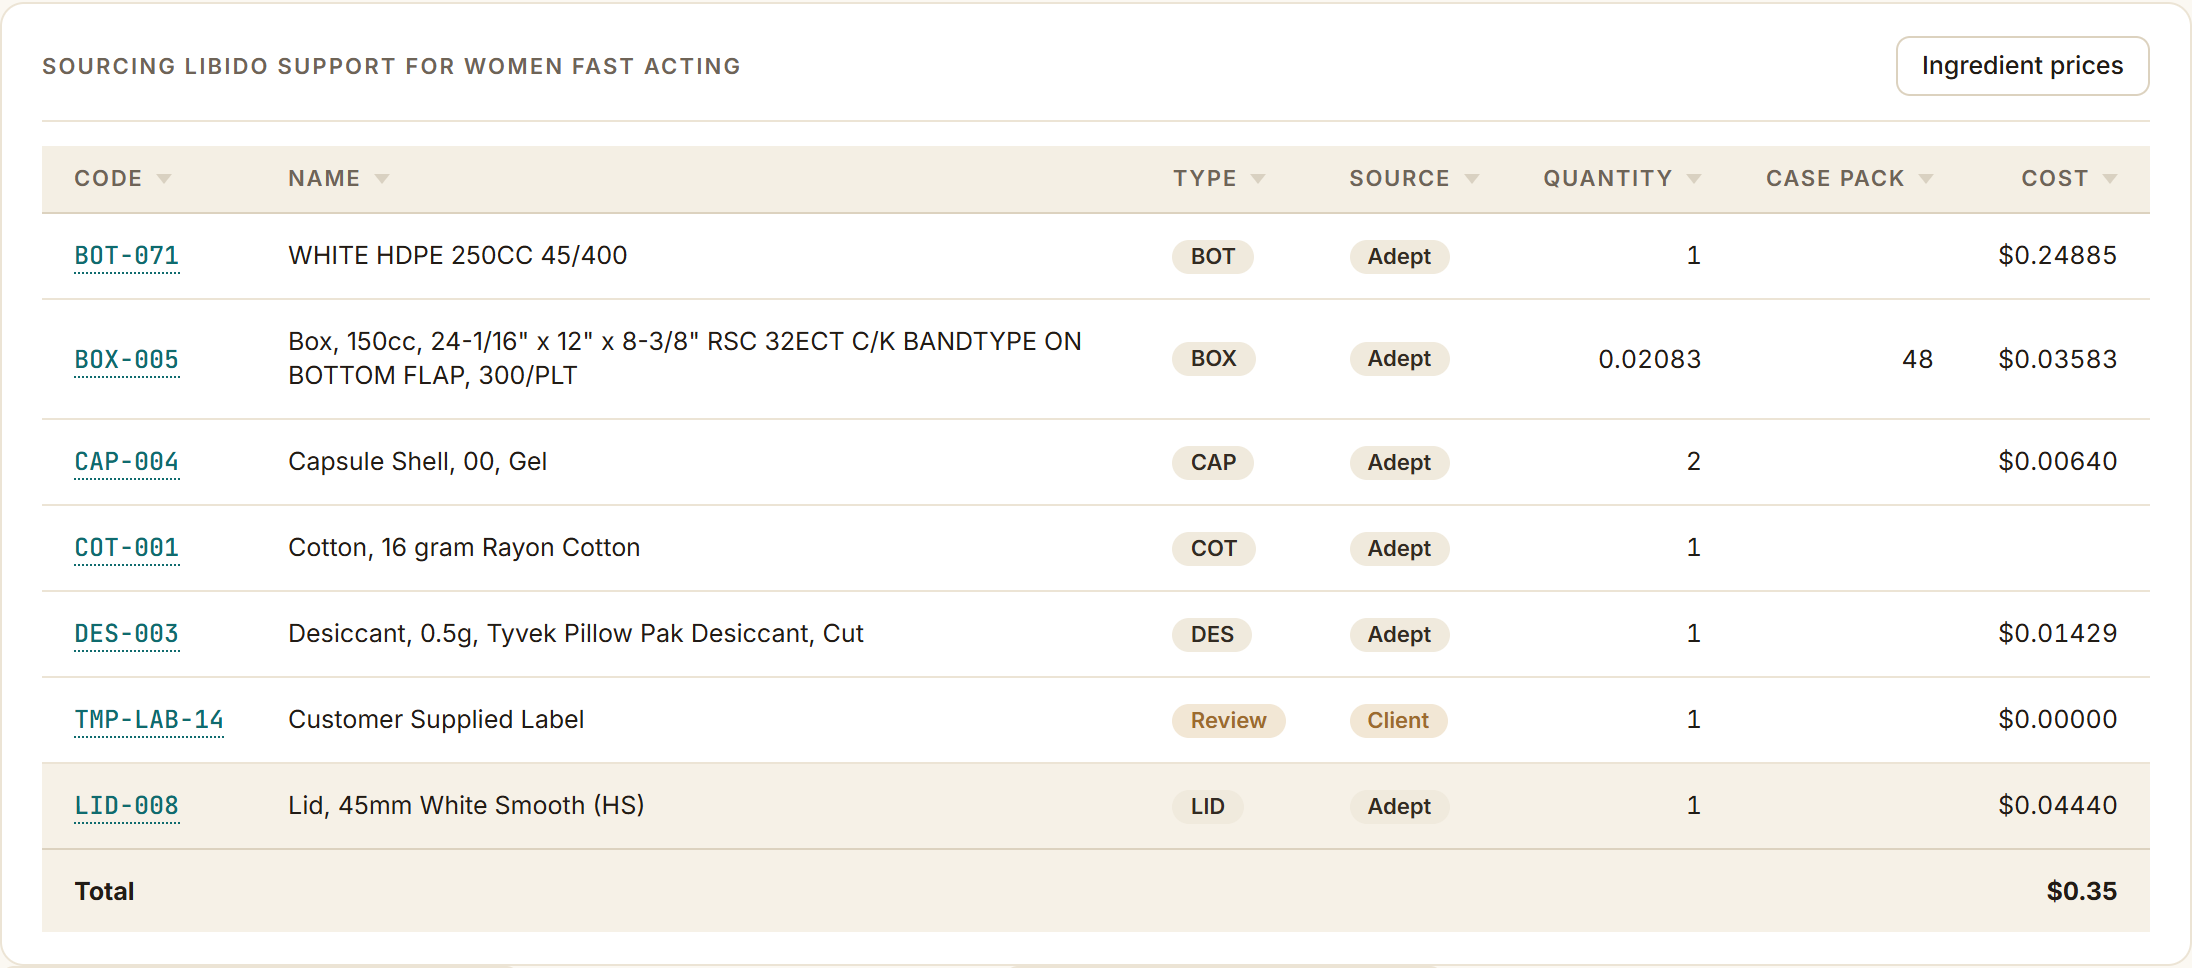2192x968 pixels.
Task: Sort by the CASE PACK column arrow
Action: pos(1926,179)
